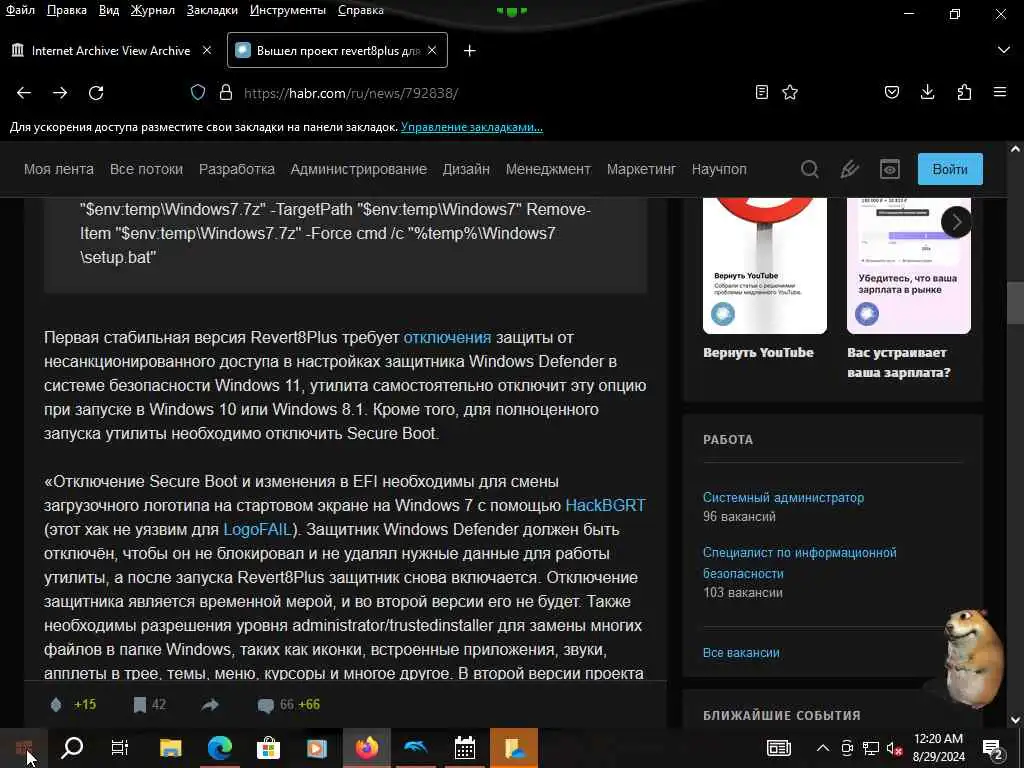Save page to Pocket
This screenshot has width=1024, height=768.
click(x=891, y=92)
